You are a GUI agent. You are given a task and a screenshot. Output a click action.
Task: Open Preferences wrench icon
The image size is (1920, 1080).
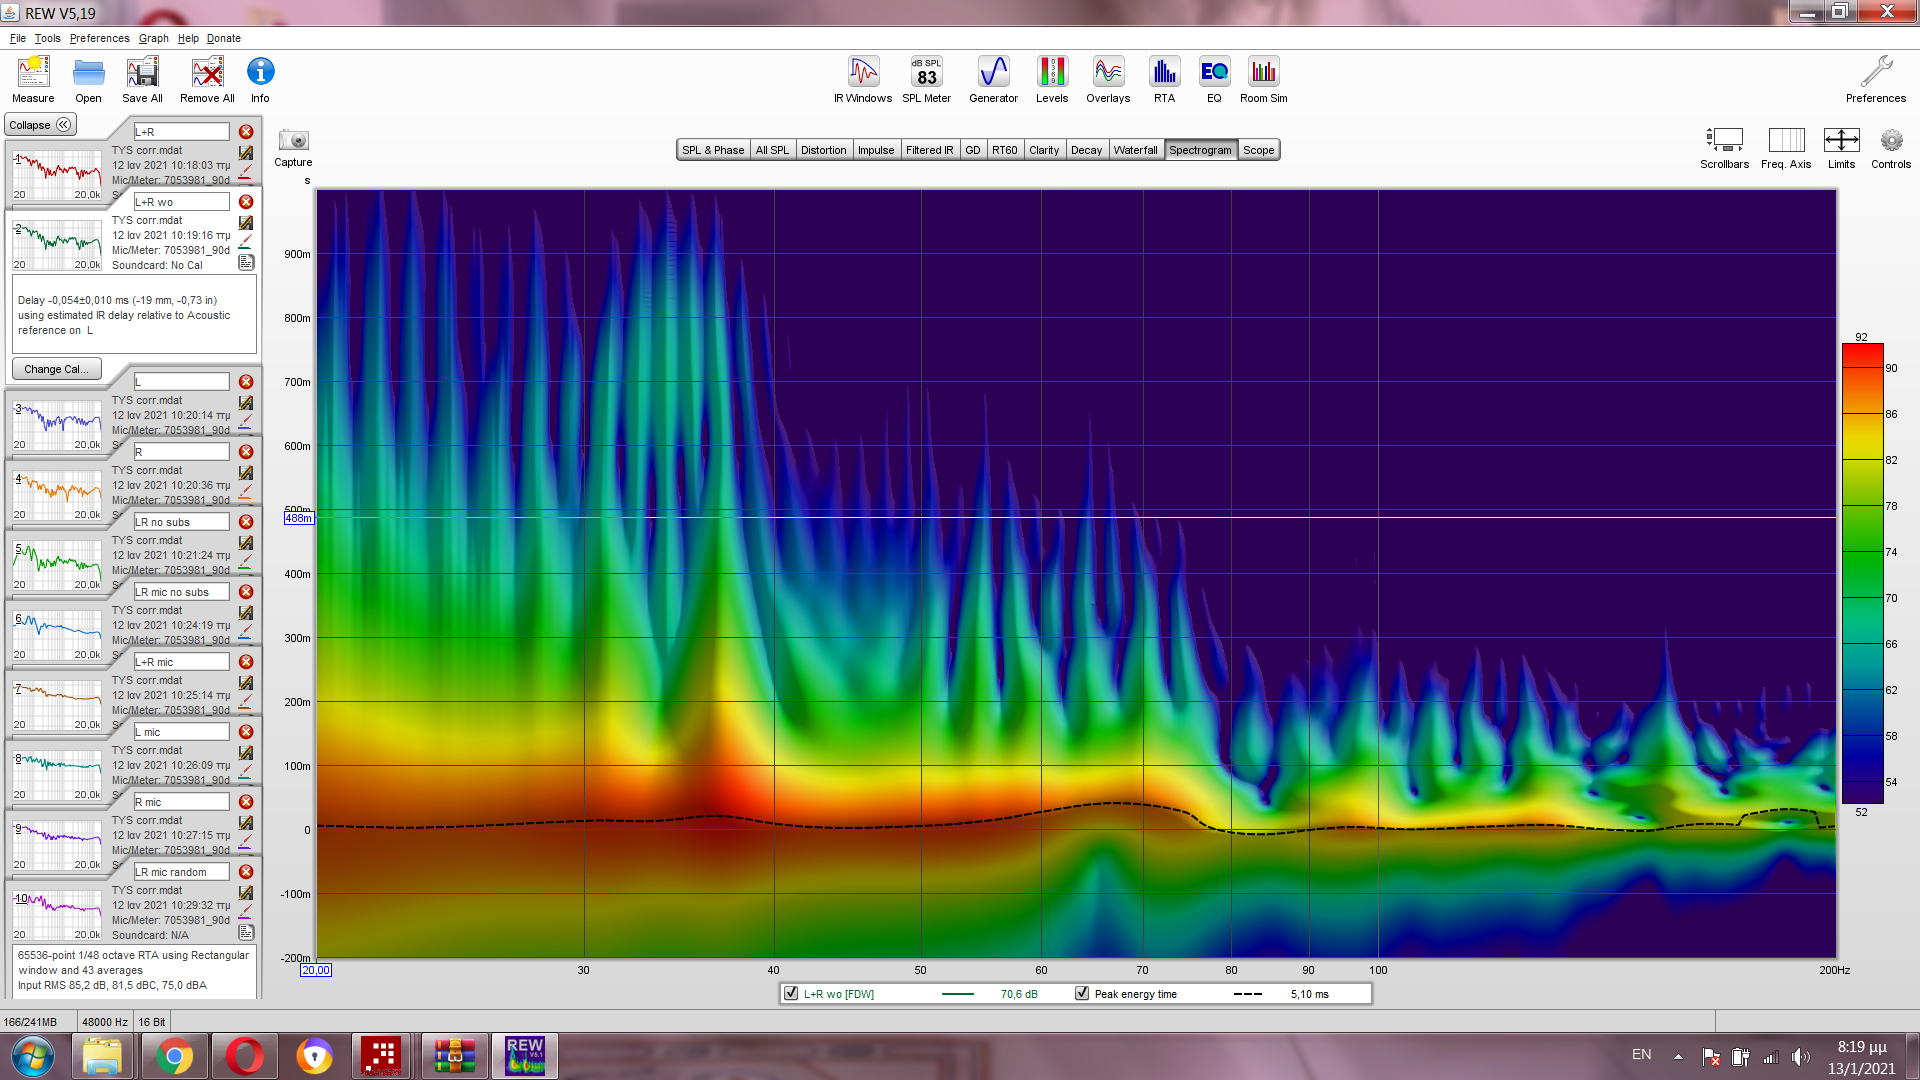pyautogui.click(x=1876, y=79)
